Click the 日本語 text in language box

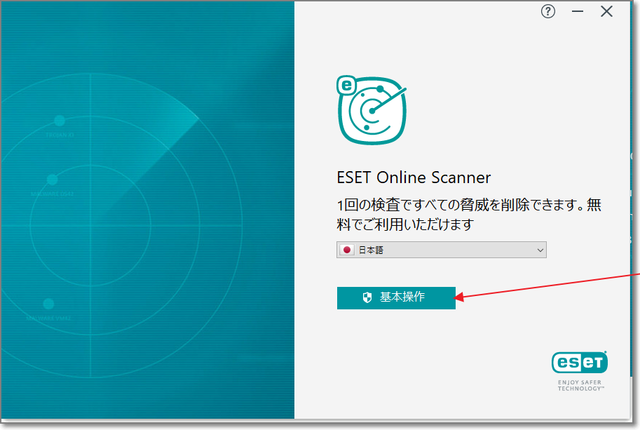tap(372, 249)
